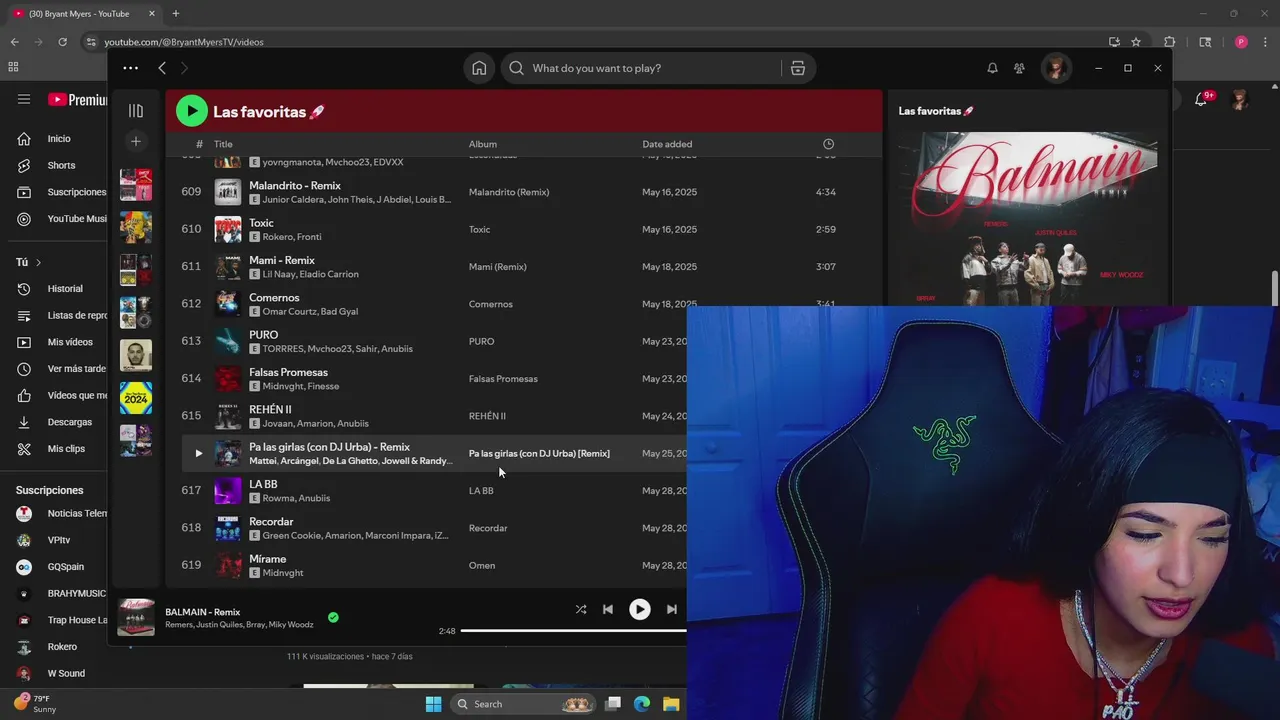
Task: Sort tracks by duration clock icon
Action: pos(828,144)
